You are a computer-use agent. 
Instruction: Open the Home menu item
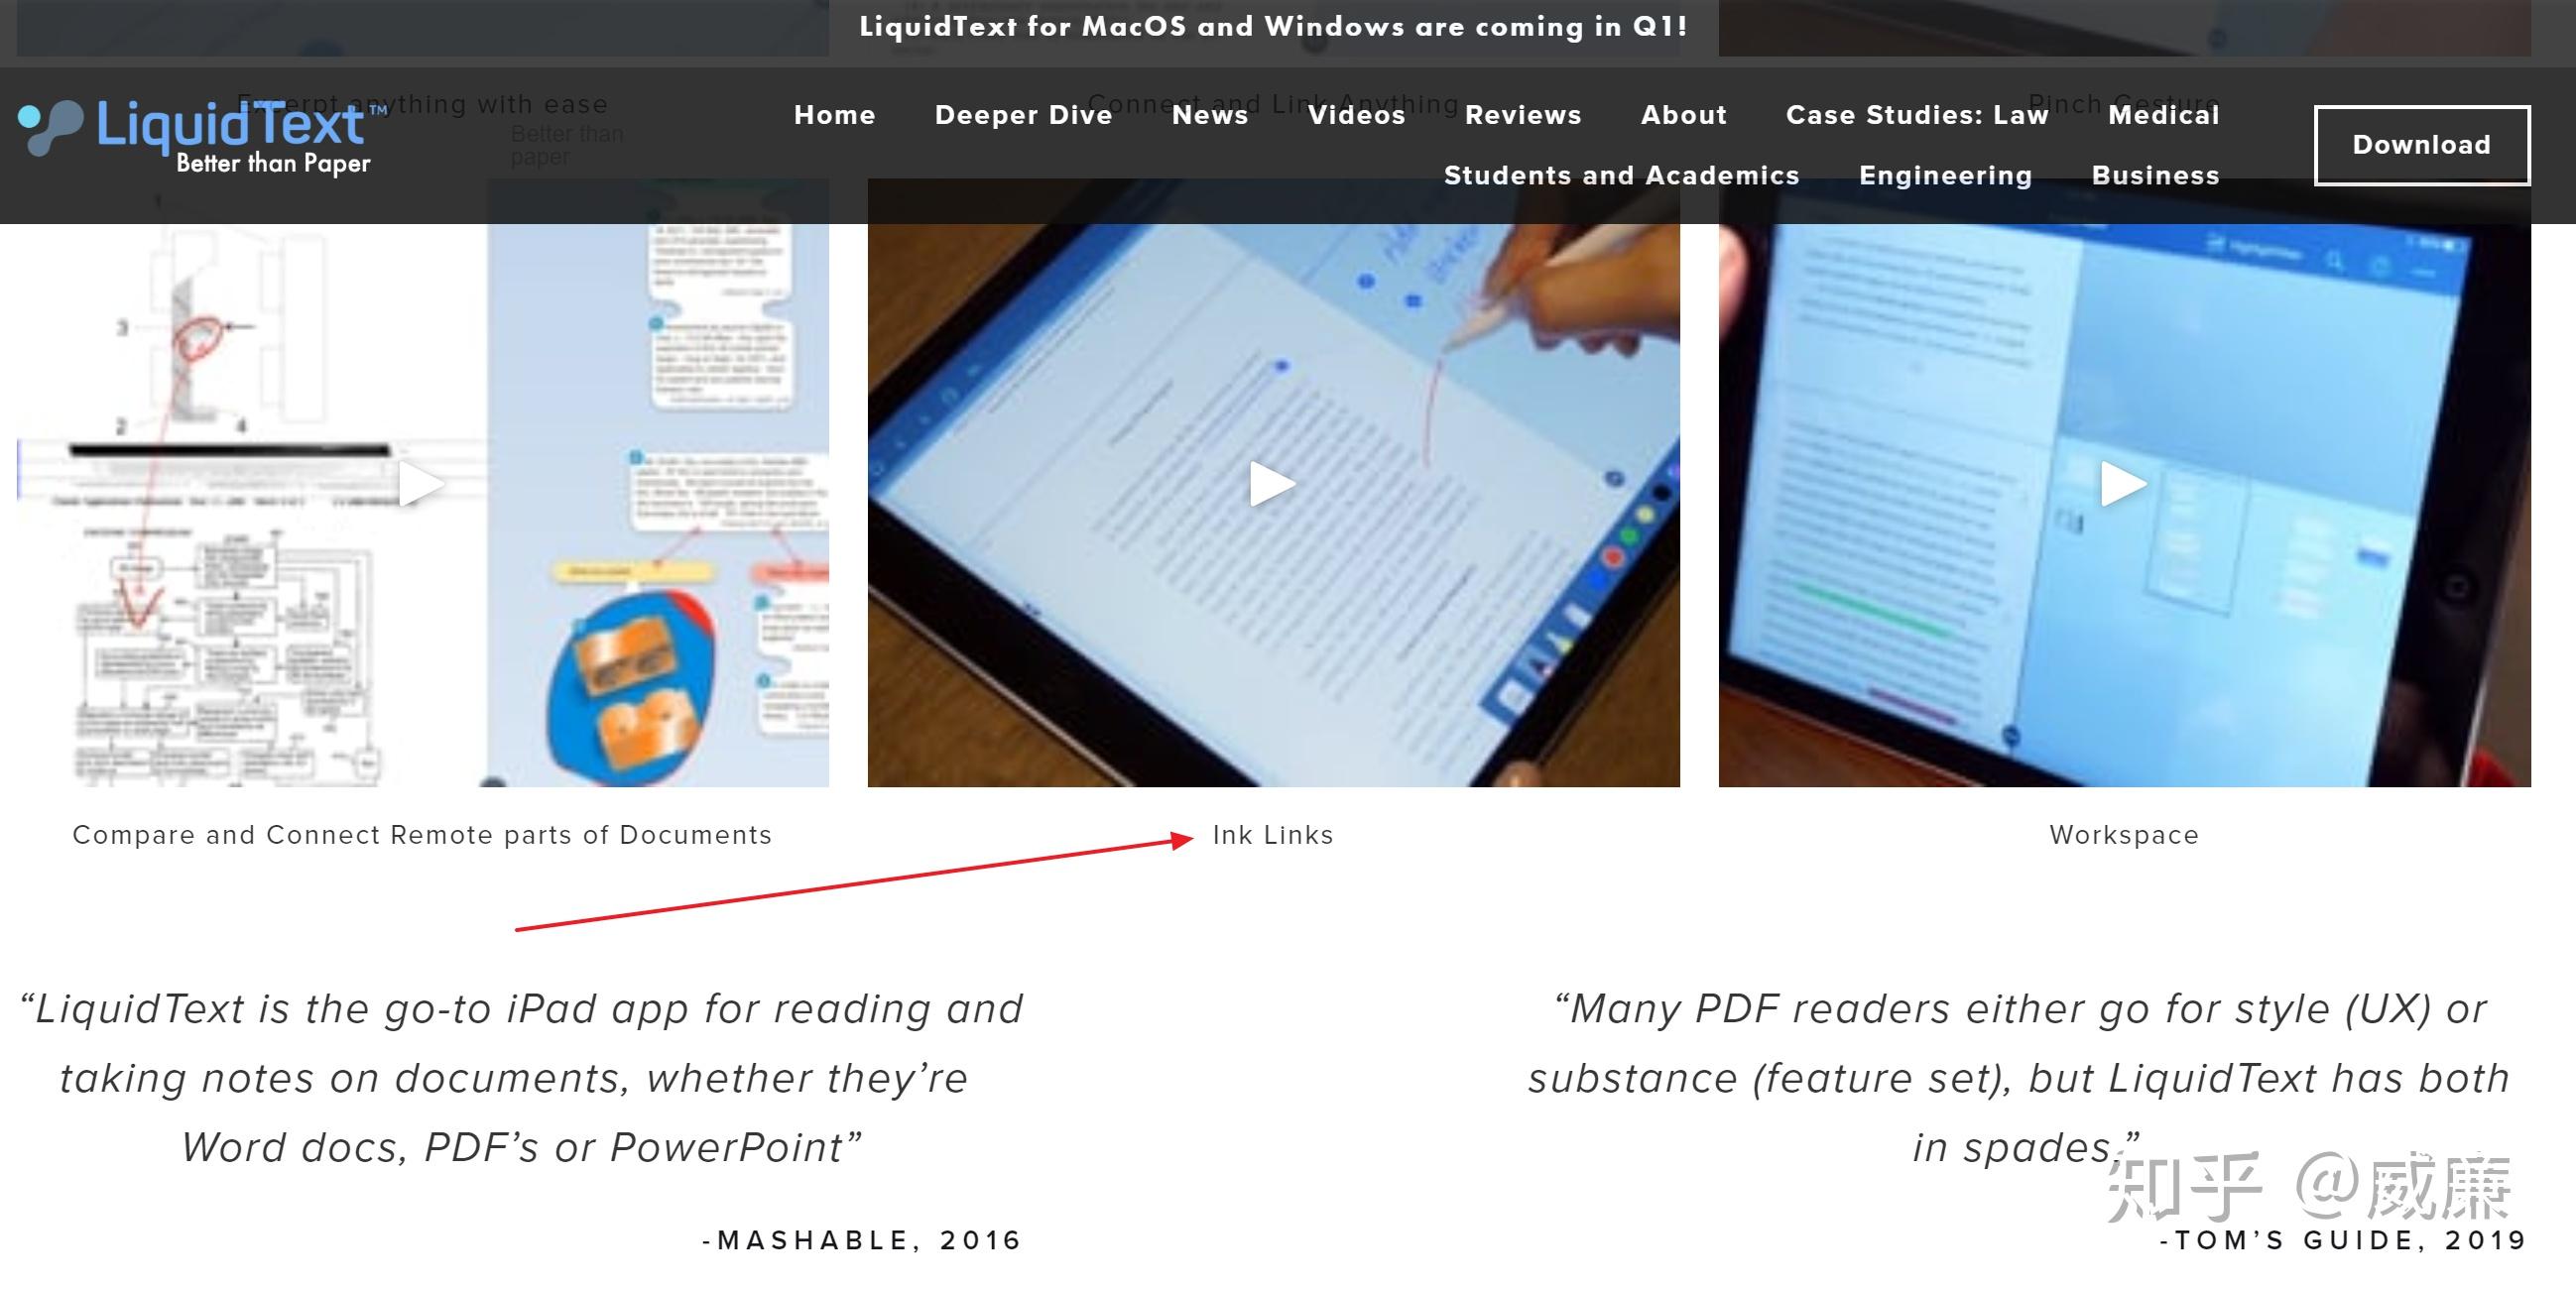(832, 115)
